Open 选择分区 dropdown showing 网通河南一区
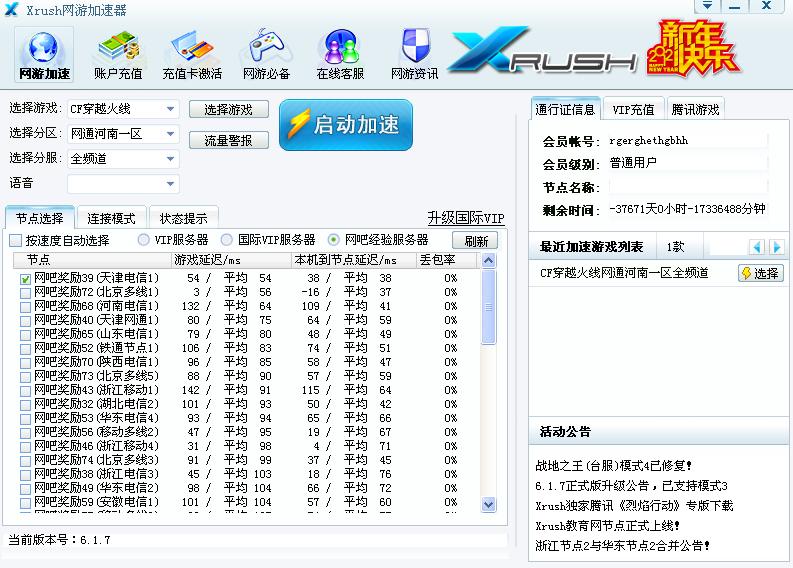The width and height of the screenshot is (793, 568). coord(123,134)
